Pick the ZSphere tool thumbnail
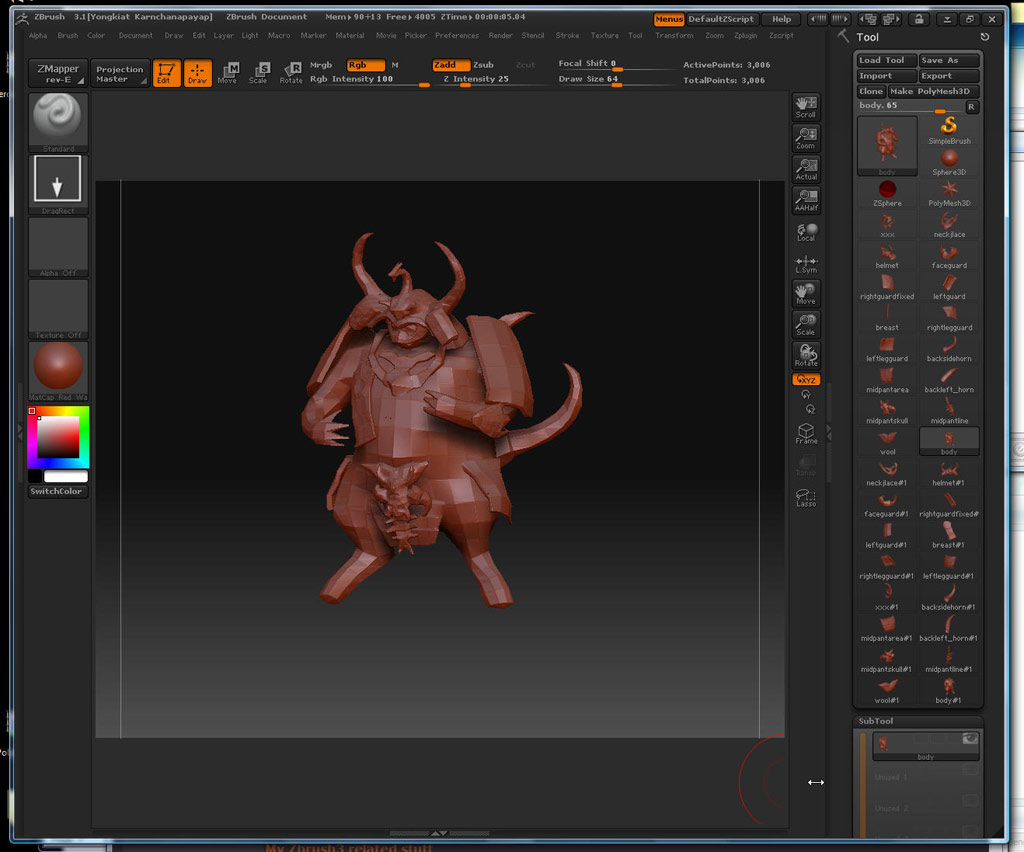The width and height of the screenshot is (1024, 852). pos(887,190)
